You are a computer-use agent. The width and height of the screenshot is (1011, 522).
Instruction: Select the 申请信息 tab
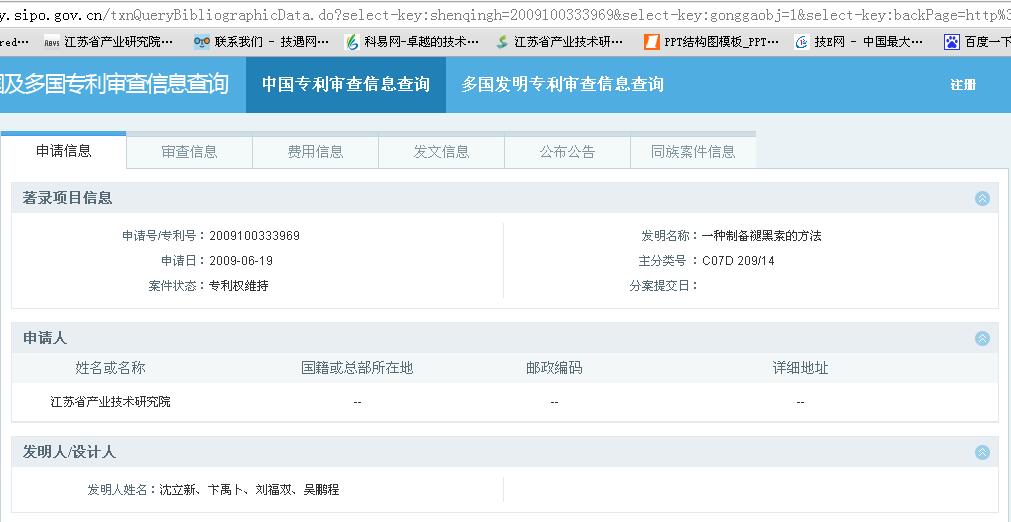(x=64, y=151)
